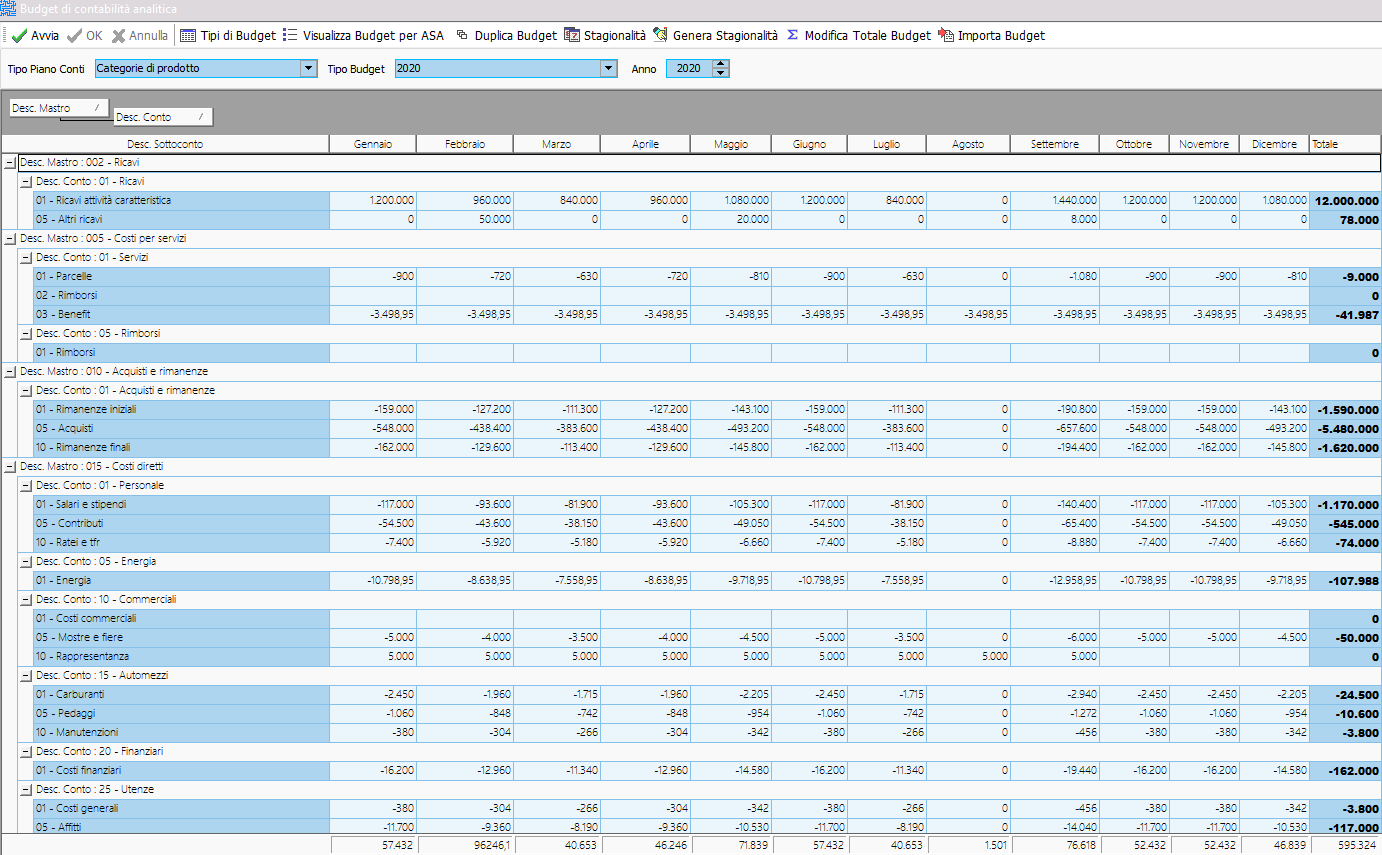This screenshot has height=855, width=1382.
Task: Click the Desc. Conto grouping chip
Action: [163, 117]
